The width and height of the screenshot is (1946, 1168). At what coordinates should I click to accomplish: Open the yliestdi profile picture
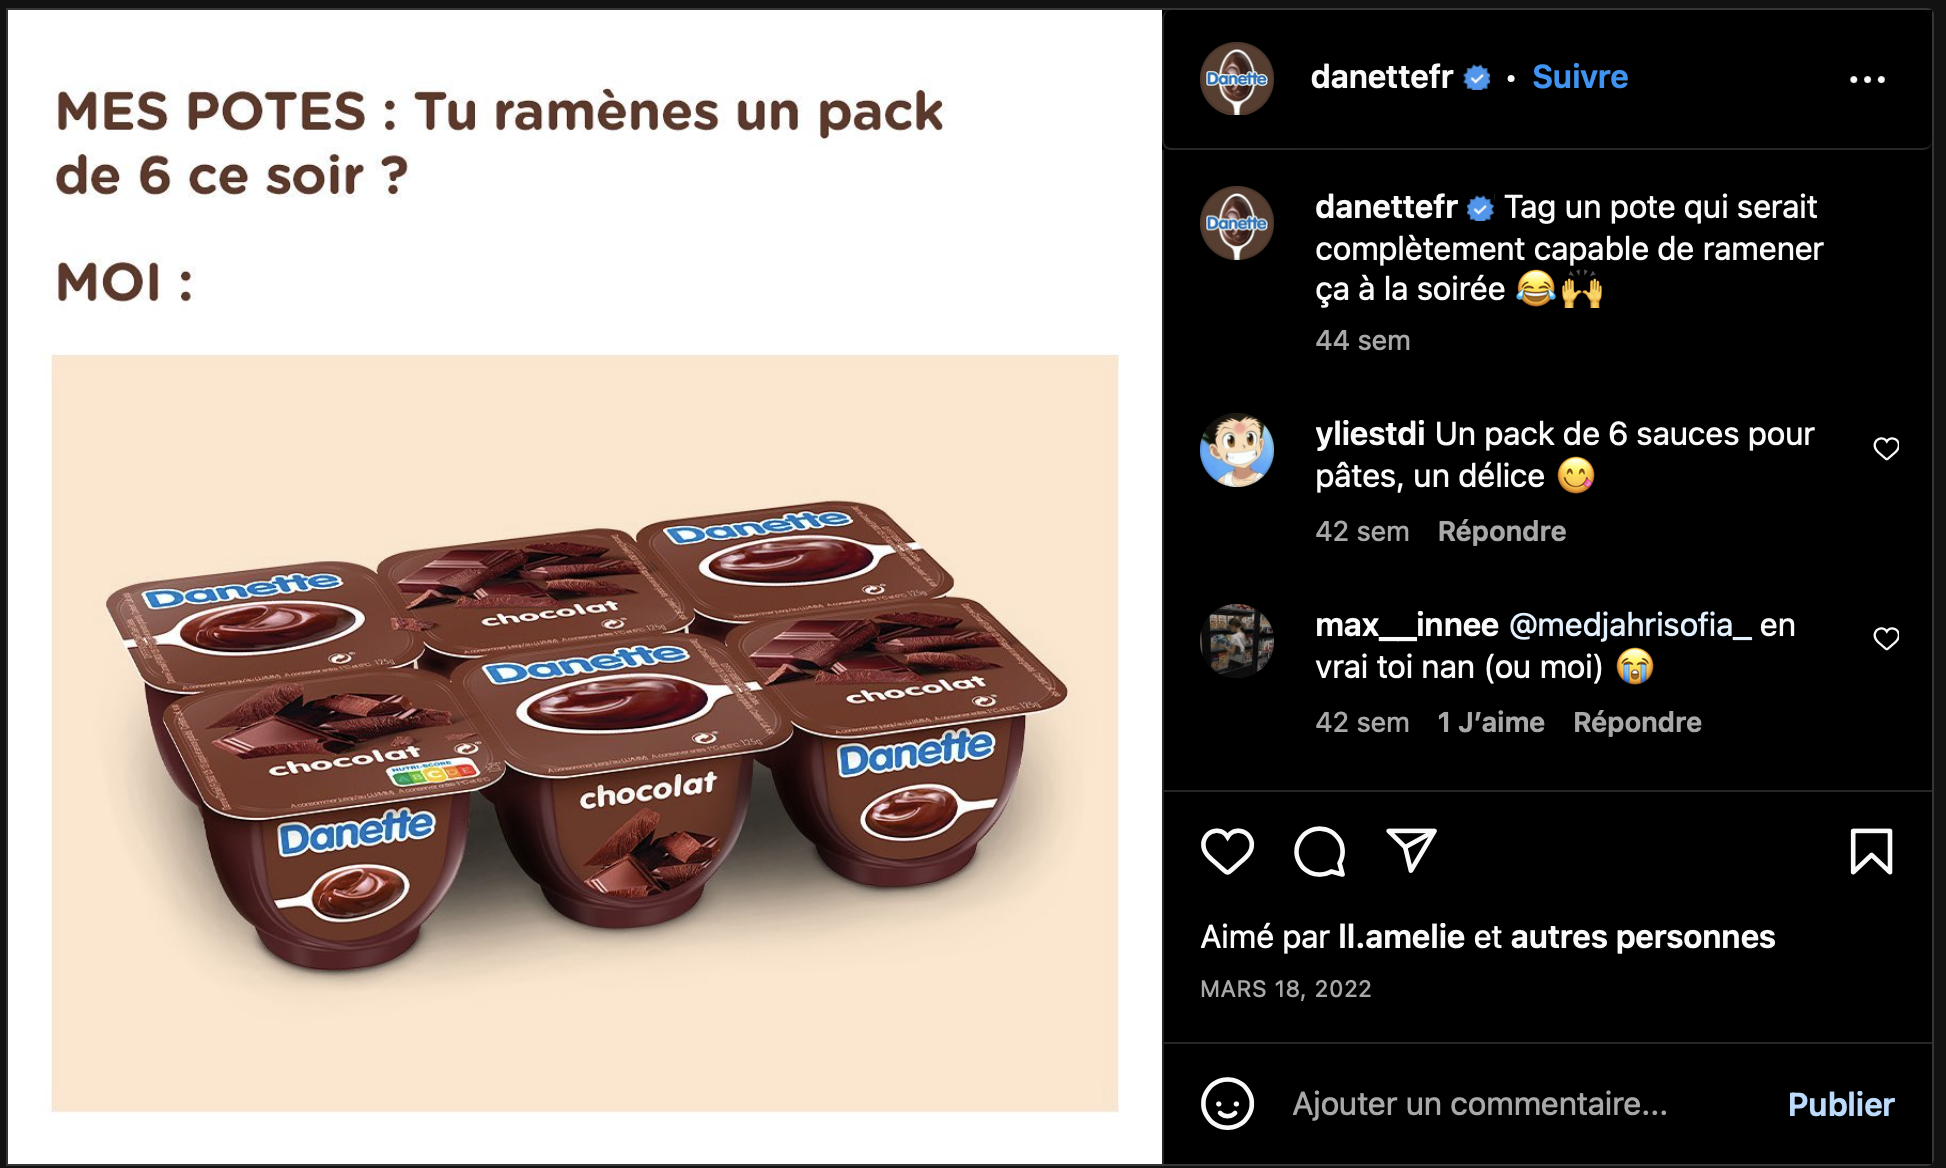coord(1237,450)
